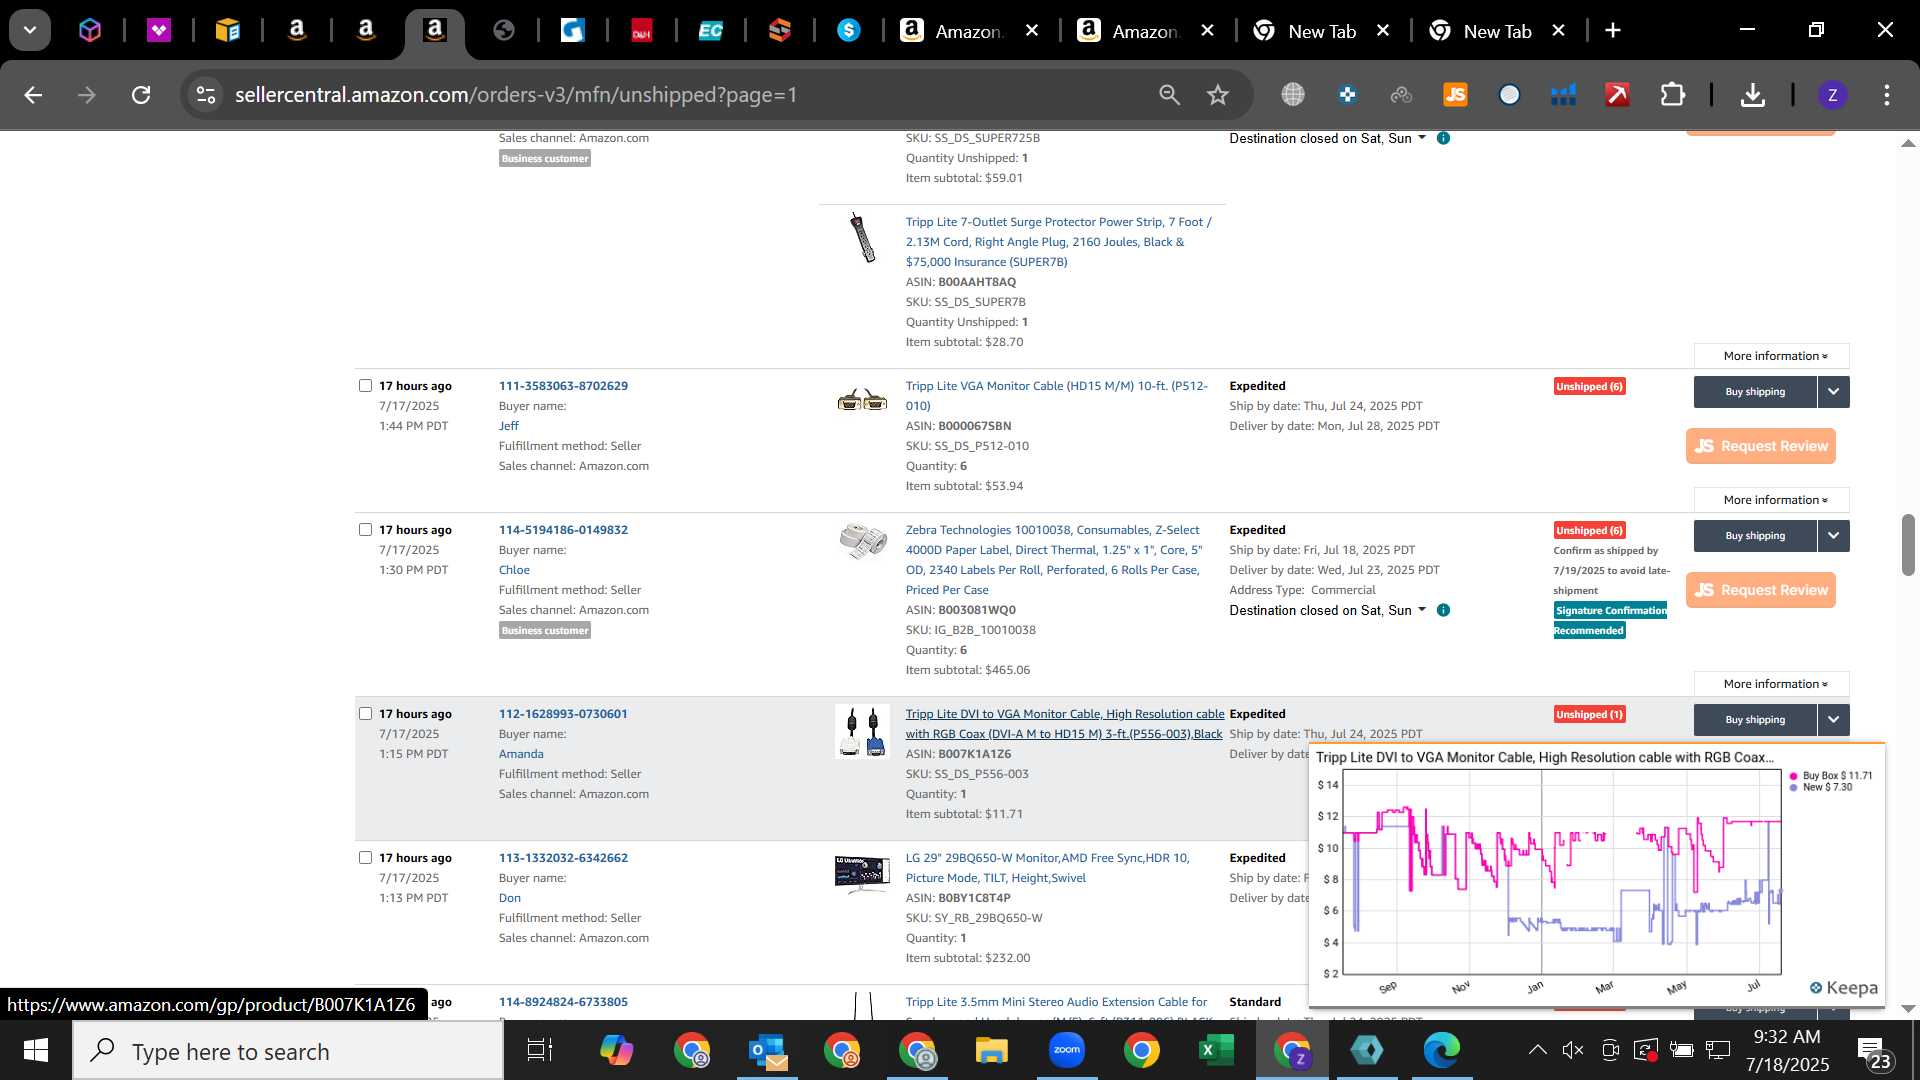Buy shipping for Jeff's VGA cable order
The image size is (1920, 1080).
1755,392
